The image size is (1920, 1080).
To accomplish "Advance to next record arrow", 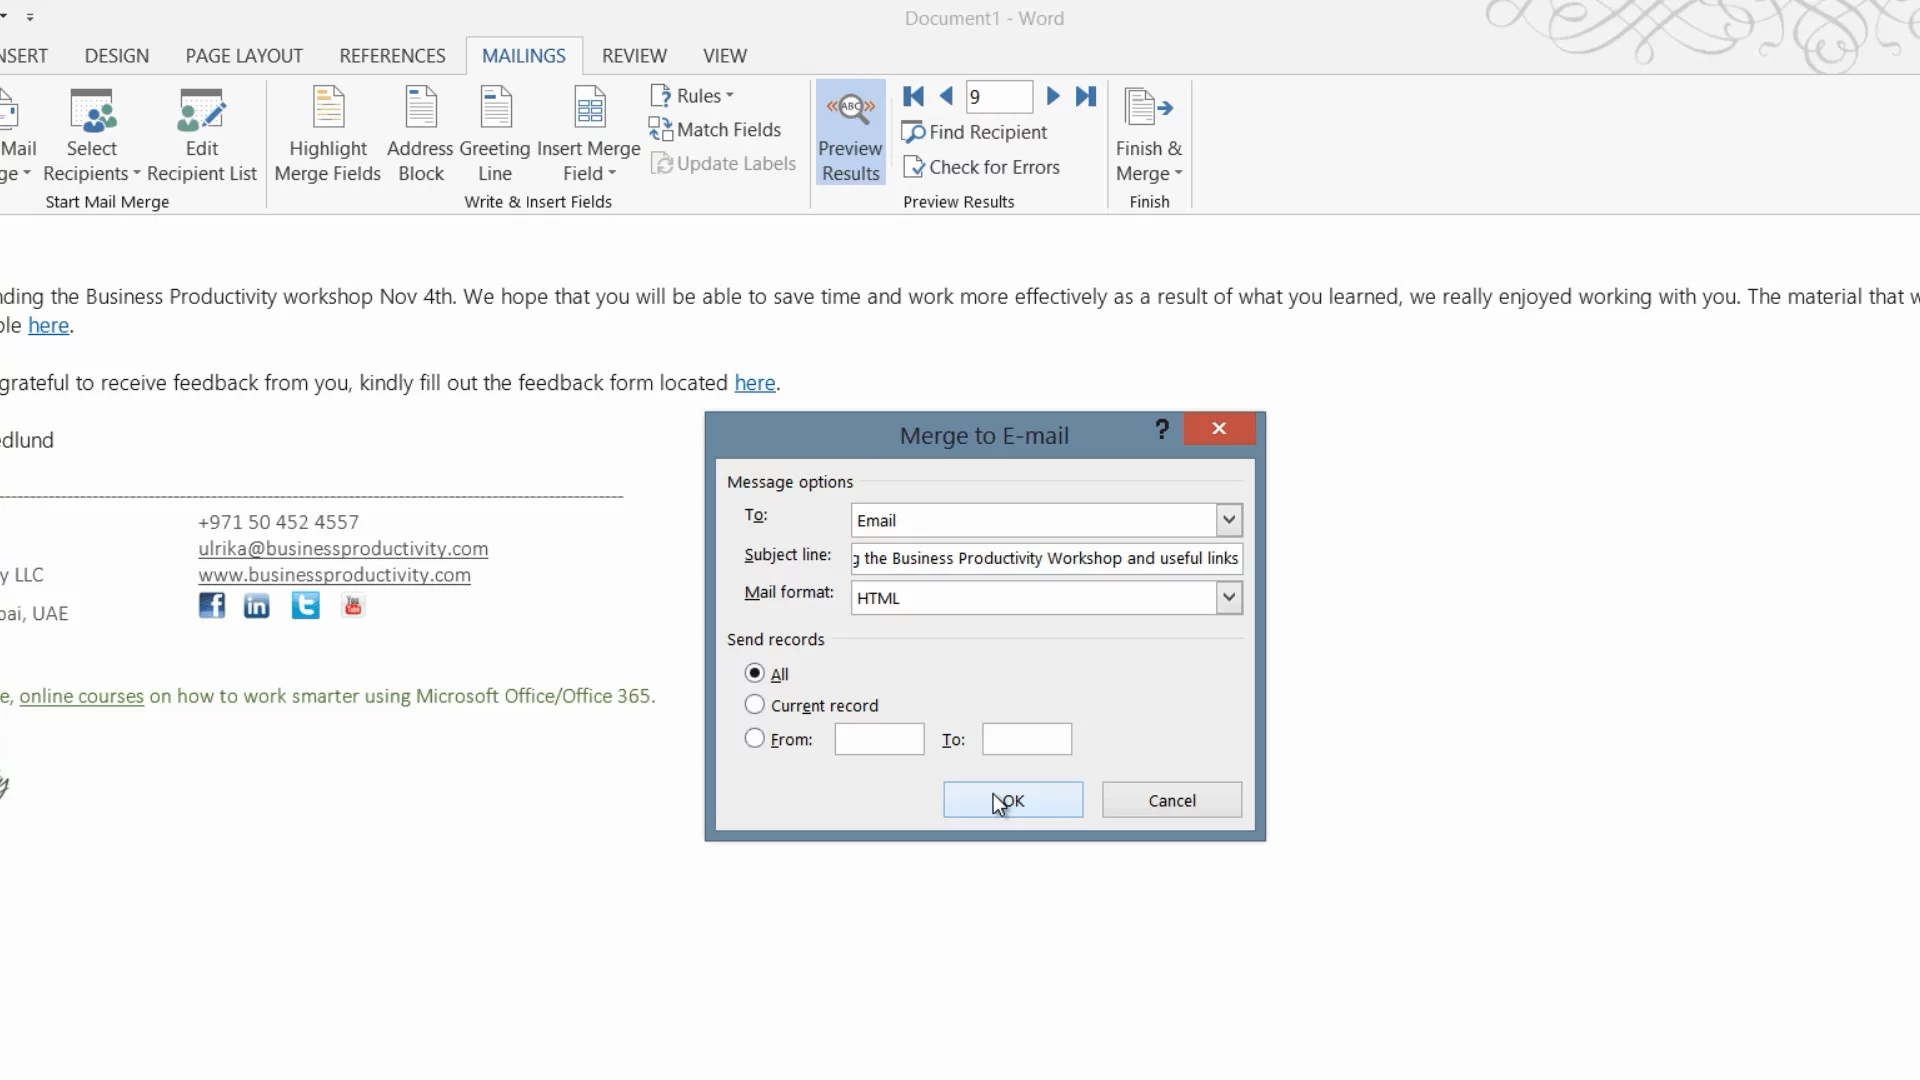I will [x=1053, y=96].
